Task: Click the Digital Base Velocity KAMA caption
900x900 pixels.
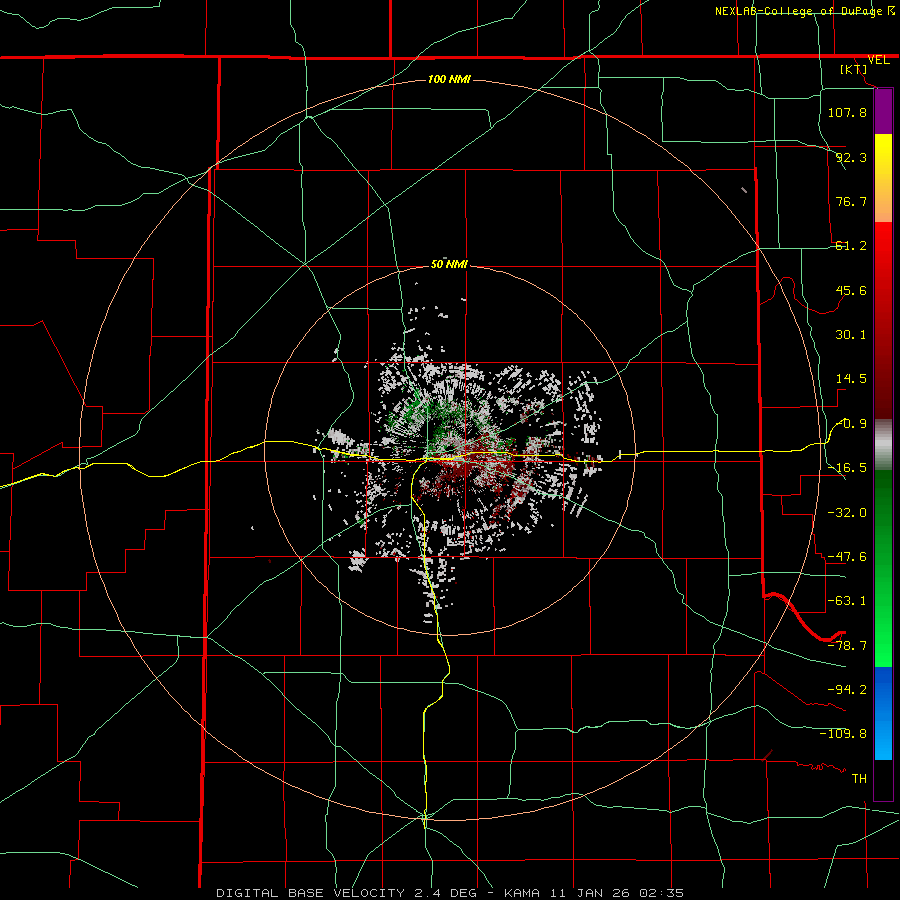Action: point(450,893)
